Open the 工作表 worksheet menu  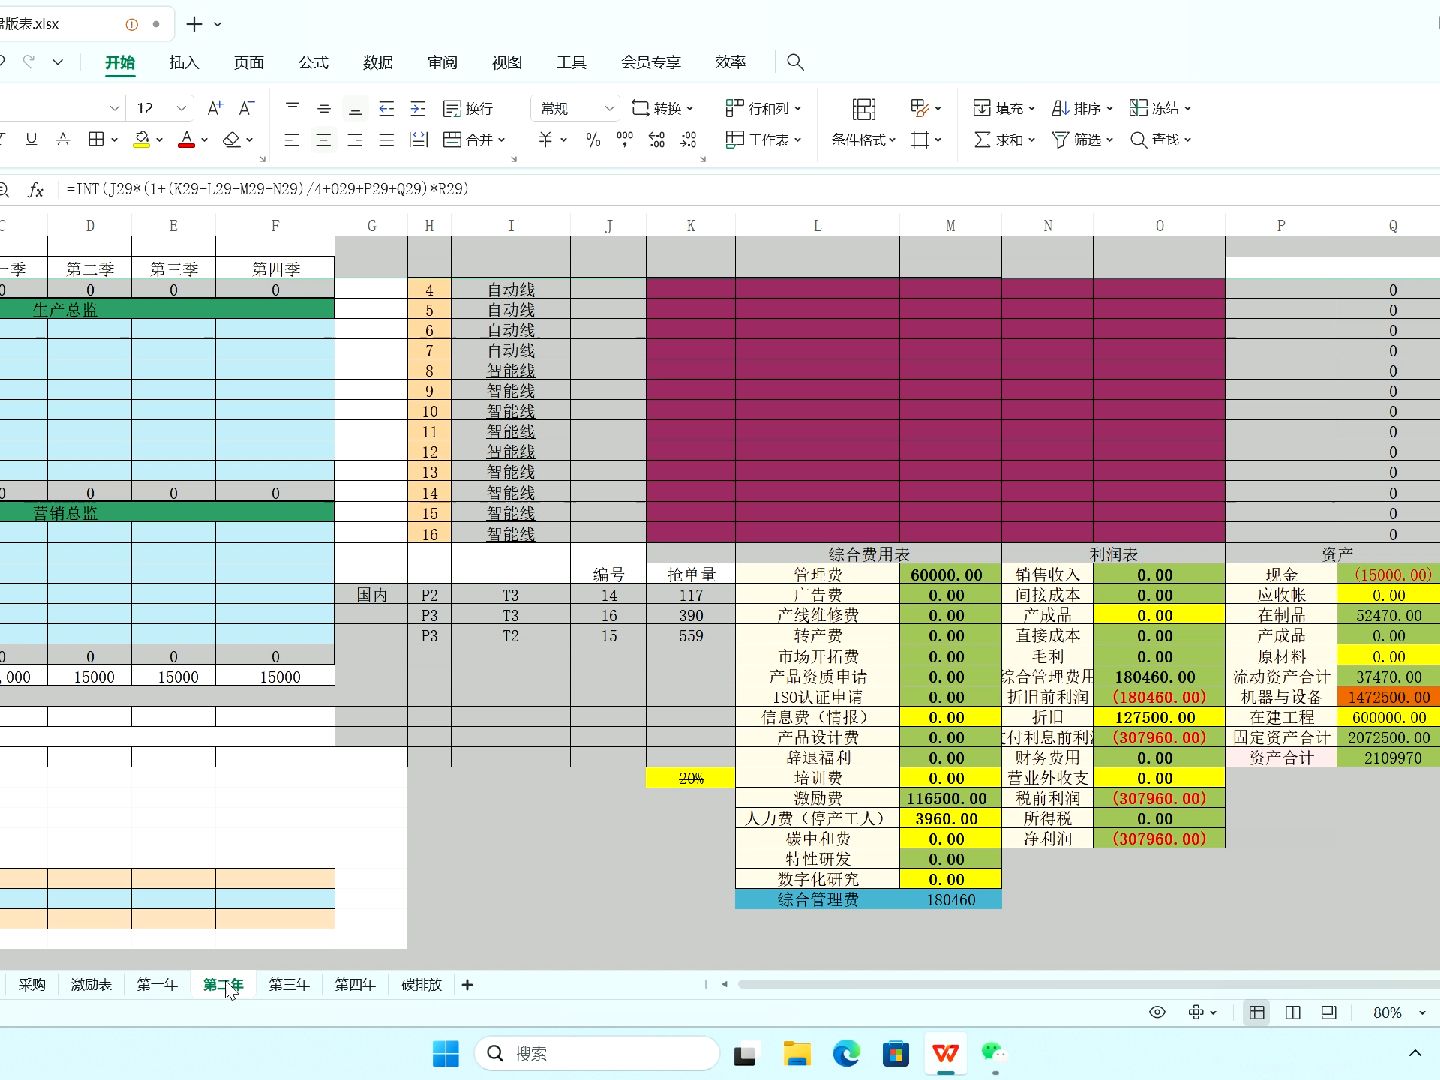[x=763, y=140]
